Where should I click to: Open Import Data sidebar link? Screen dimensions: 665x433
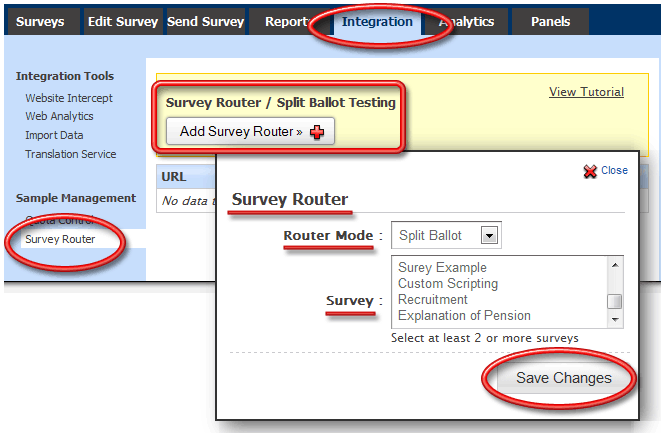point(54,135)
